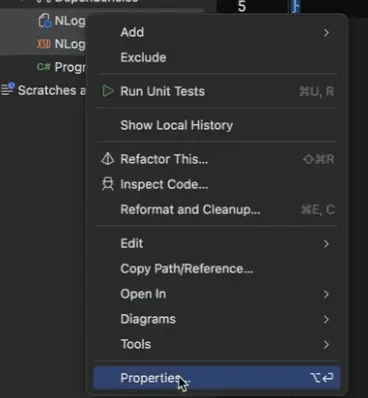Click the XSD file icon beside NLog
Image resolution: width=368 pixels, height=398 pixels.
44,44
